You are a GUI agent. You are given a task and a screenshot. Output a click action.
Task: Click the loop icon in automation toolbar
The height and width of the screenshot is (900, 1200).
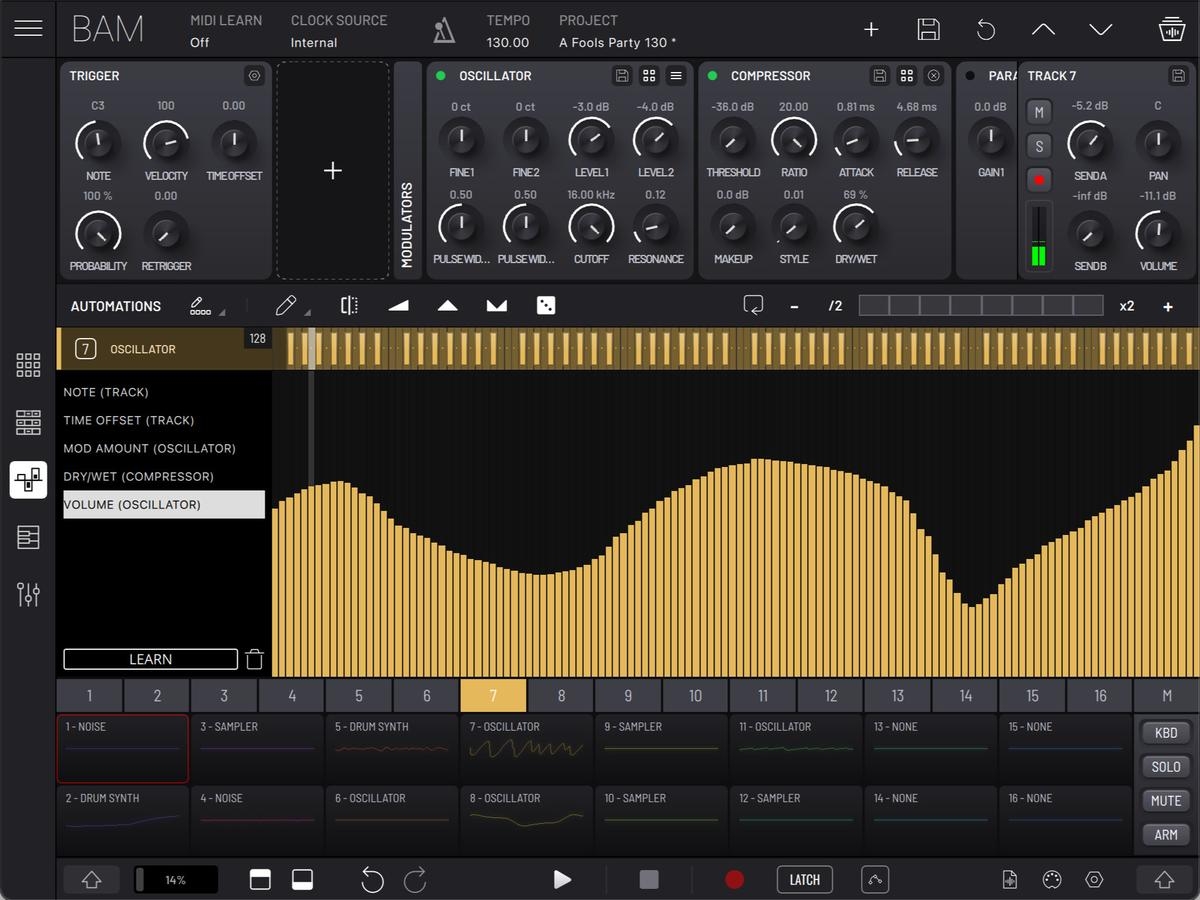tap(753, 306)
